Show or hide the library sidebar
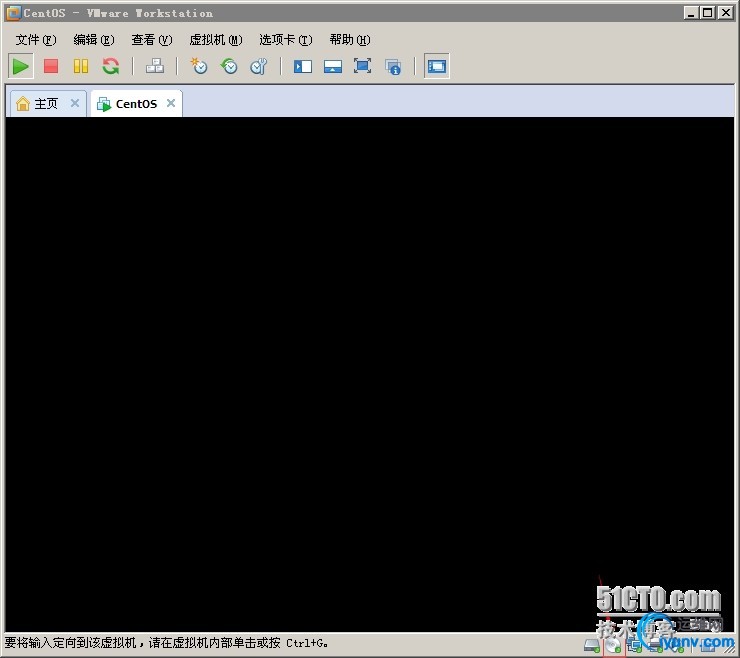The height and width of the screenshot is (658, 740). (303, 67)
